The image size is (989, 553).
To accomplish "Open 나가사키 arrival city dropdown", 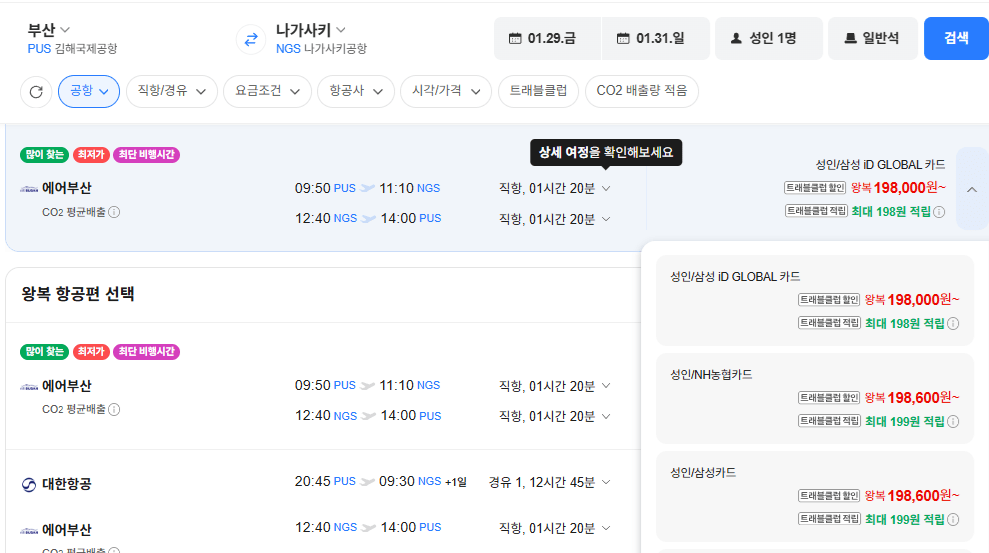I will coord(310,30).
